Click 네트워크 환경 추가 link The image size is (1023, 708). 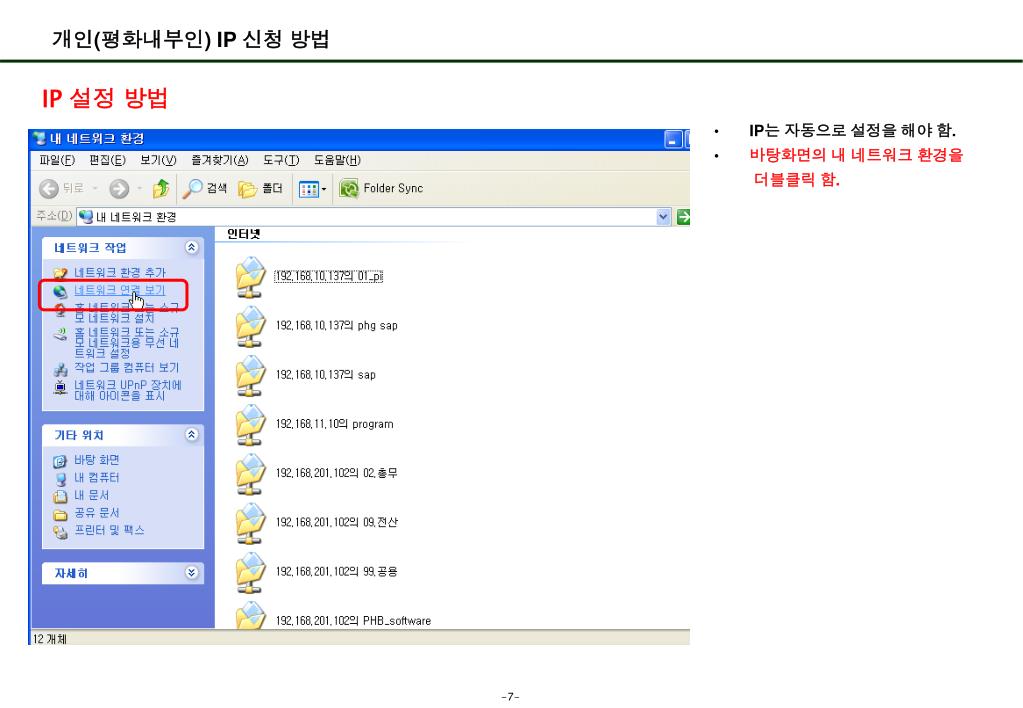[120, 272]
